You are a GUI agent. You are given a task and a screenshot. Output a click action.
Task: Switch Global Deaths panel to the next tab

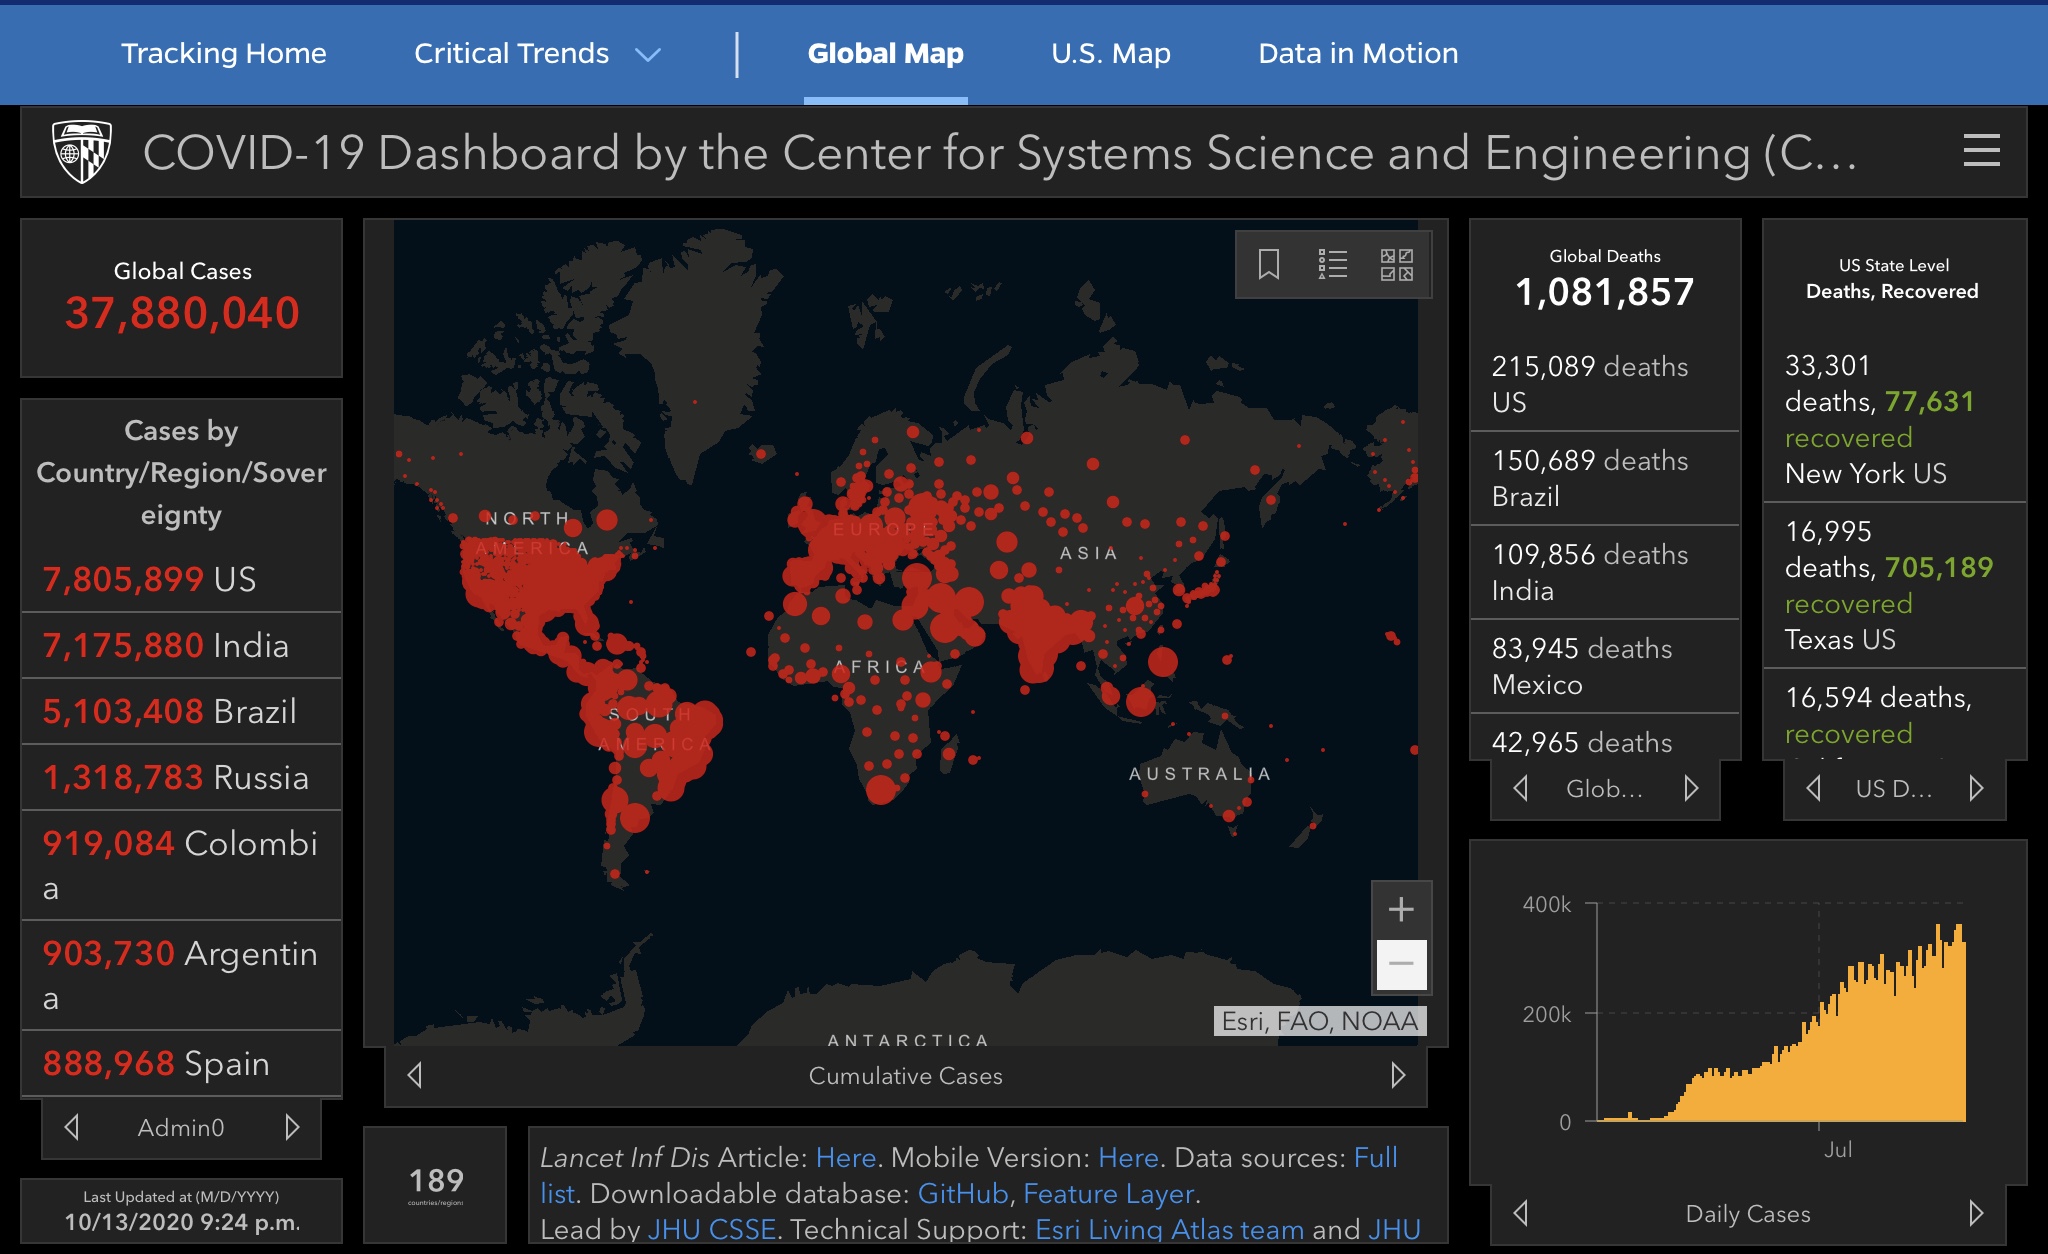point(1691,789)
